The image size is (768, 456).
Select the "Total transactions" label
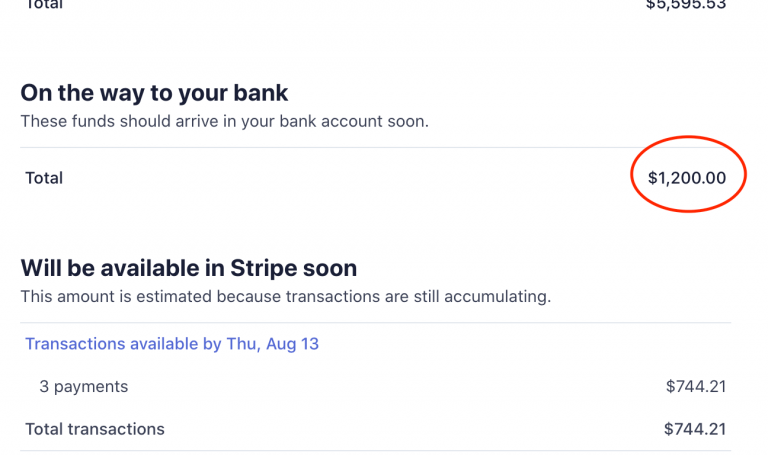pos(95,429)
